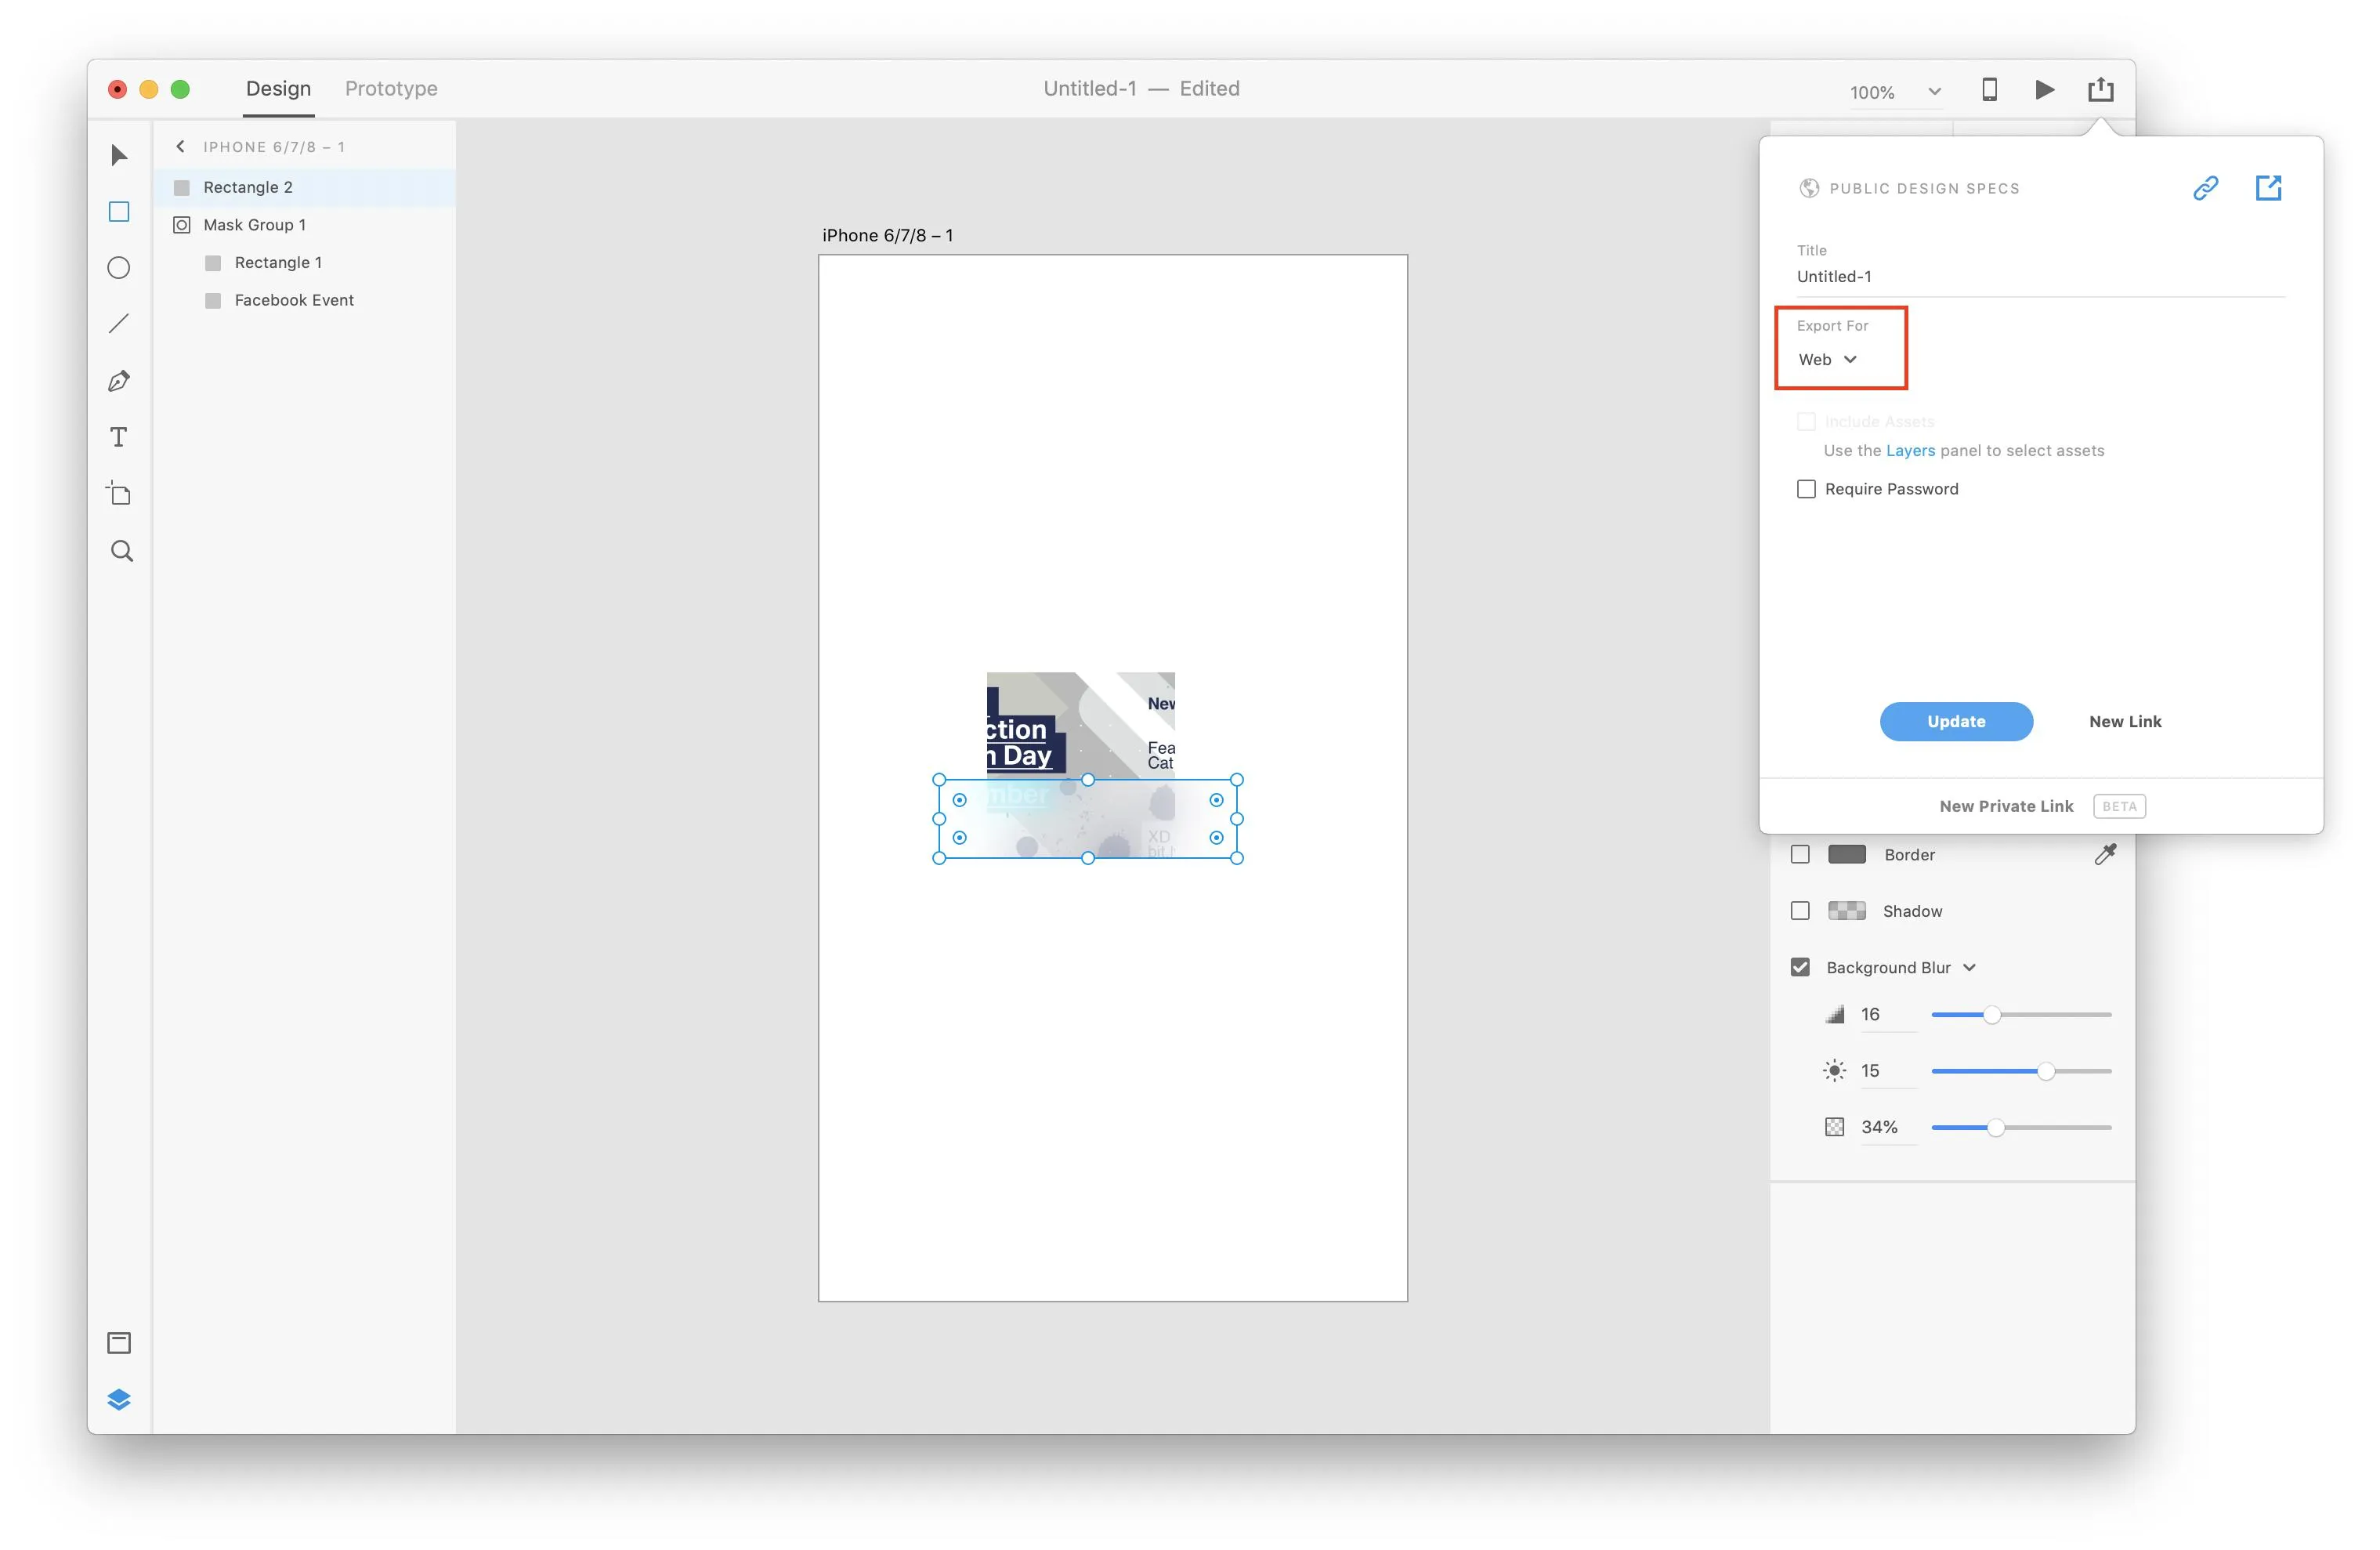
Task: Open the Background Blur type dropdown
Action: [1969, 967]
